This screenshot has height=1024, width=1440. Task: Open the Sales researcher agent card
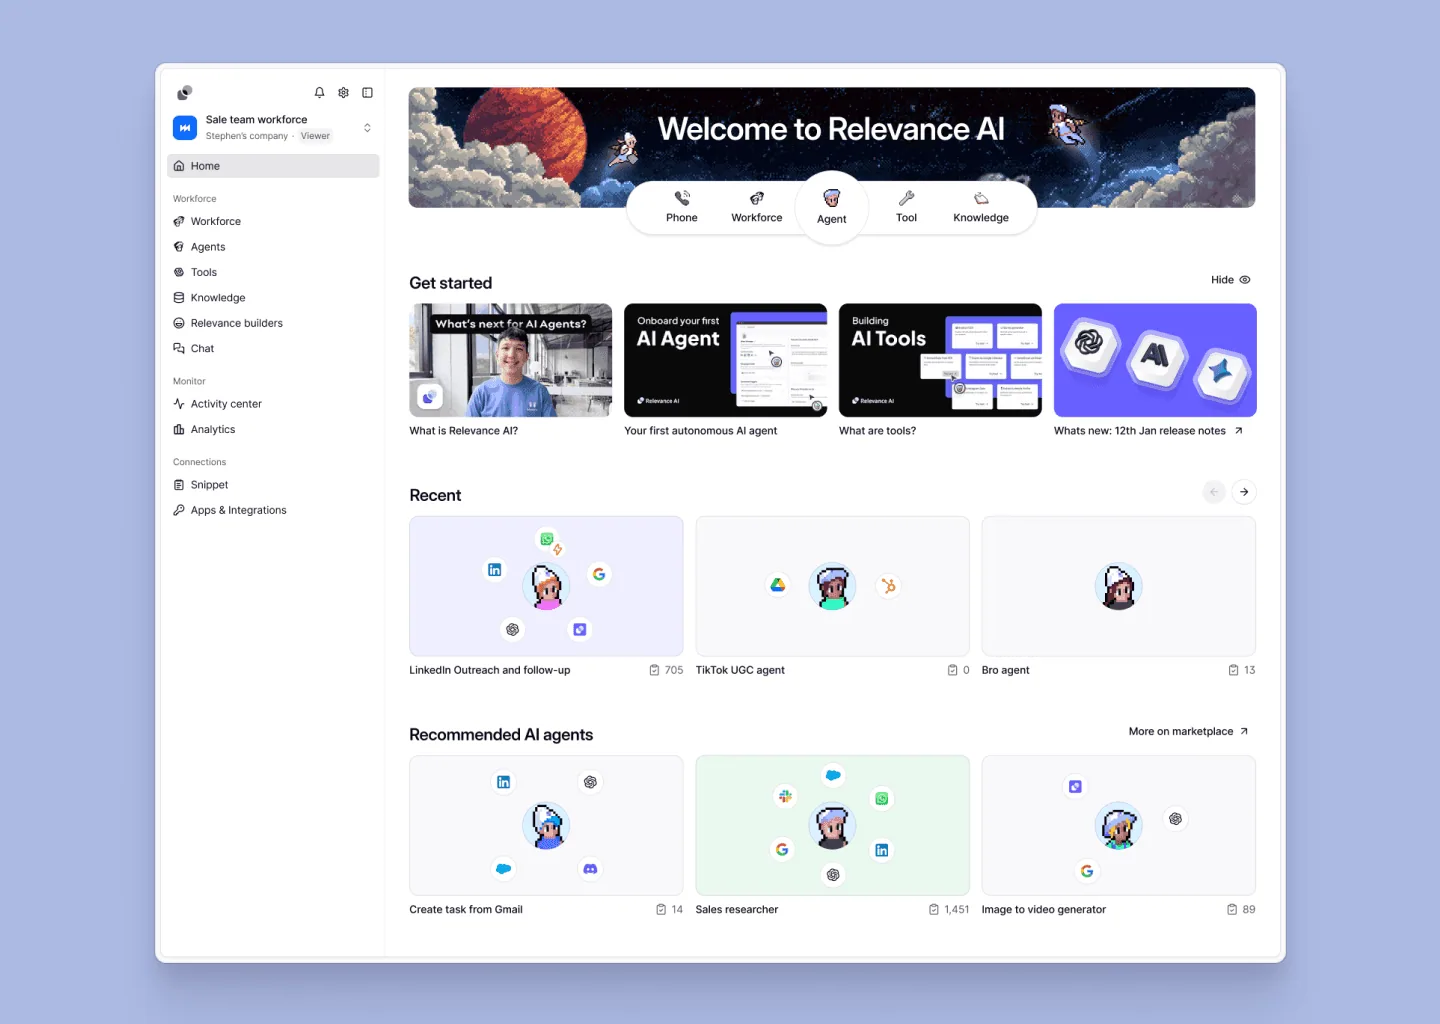point(832,825)
